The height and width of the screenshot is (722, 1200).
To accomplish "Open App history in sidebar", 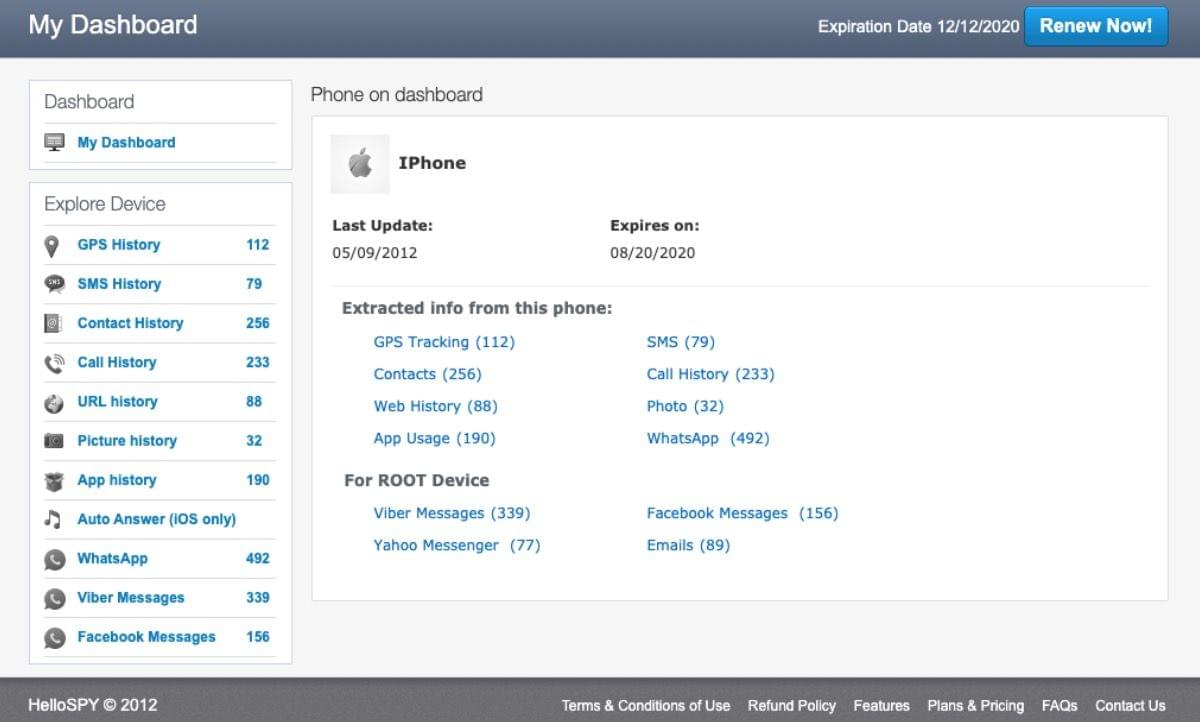I will [x=117, y=479].
